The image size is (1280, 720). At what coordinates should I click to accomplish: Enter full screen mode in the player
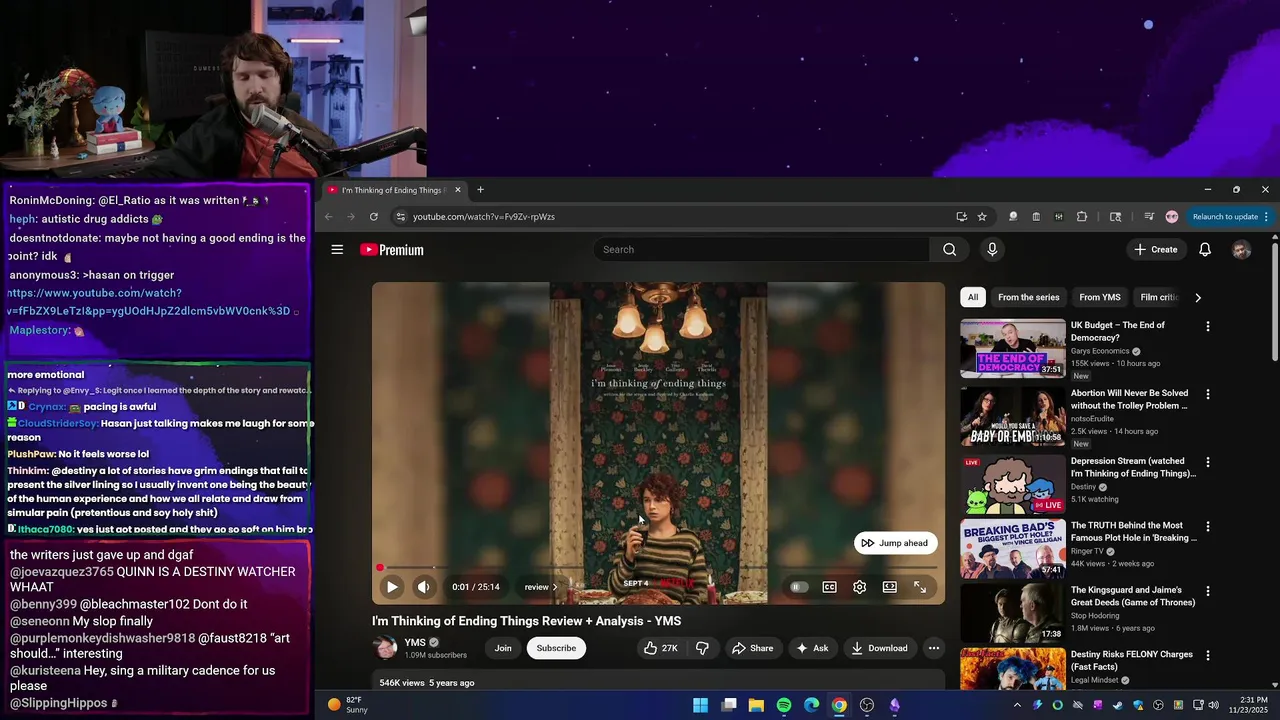point(920,587)
